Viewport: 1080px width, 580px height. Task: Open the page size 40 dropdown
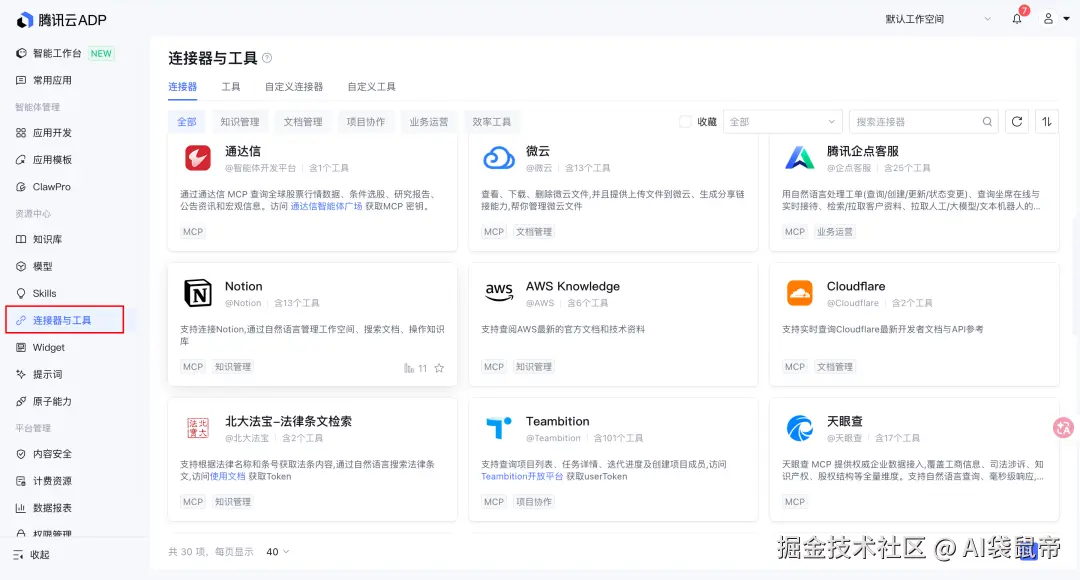pos(278,552)
